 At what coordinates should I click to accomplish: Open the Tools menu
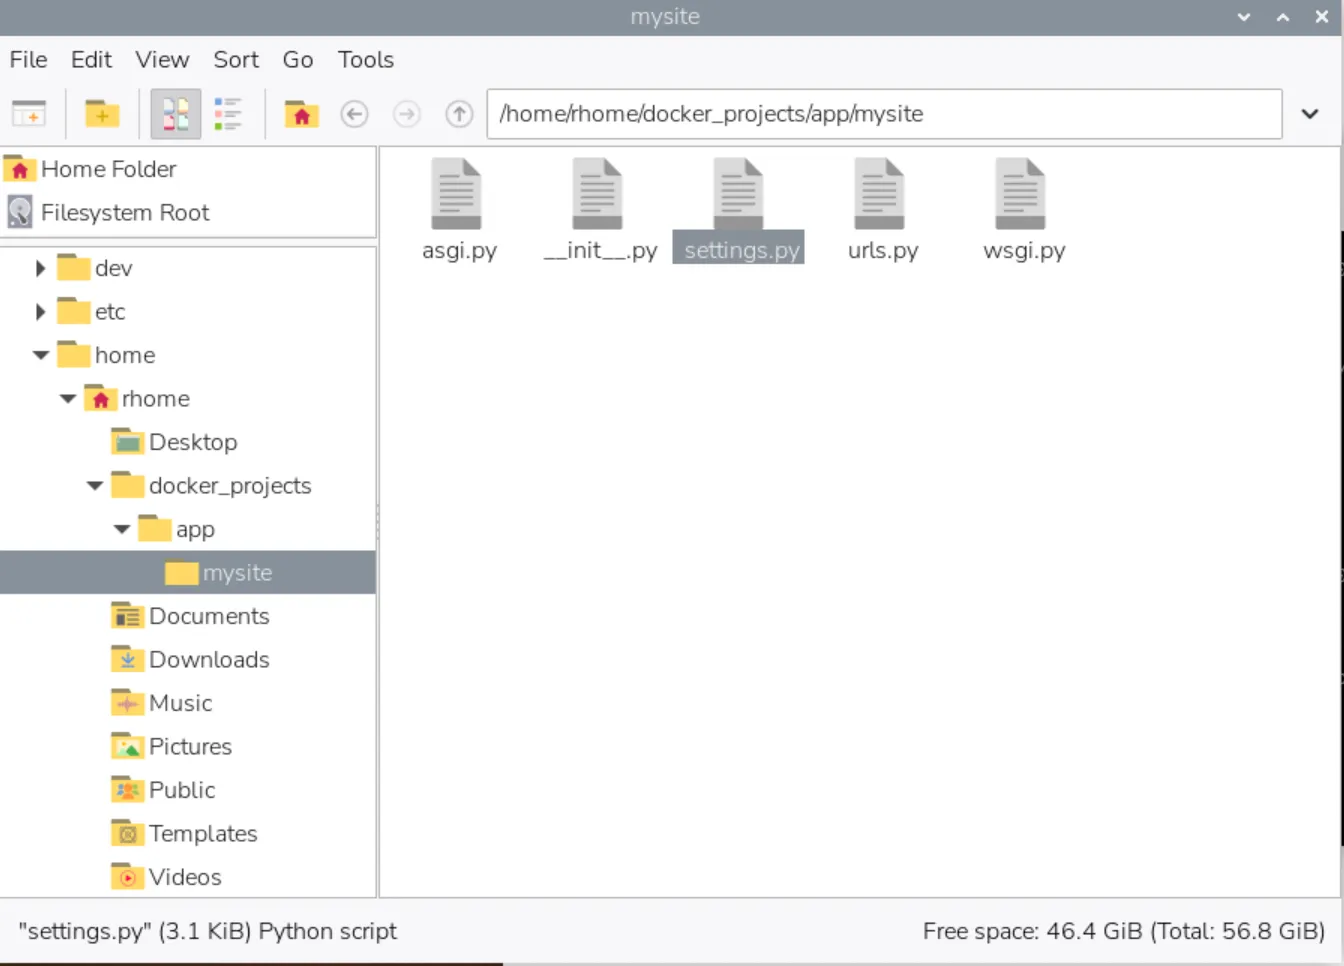click(x=366, y=60)
